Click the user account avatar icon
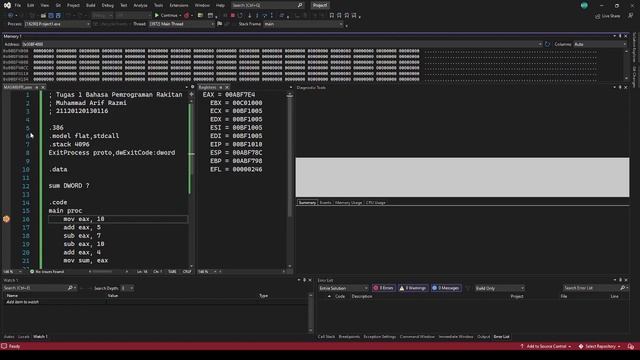 click(584, 5)
